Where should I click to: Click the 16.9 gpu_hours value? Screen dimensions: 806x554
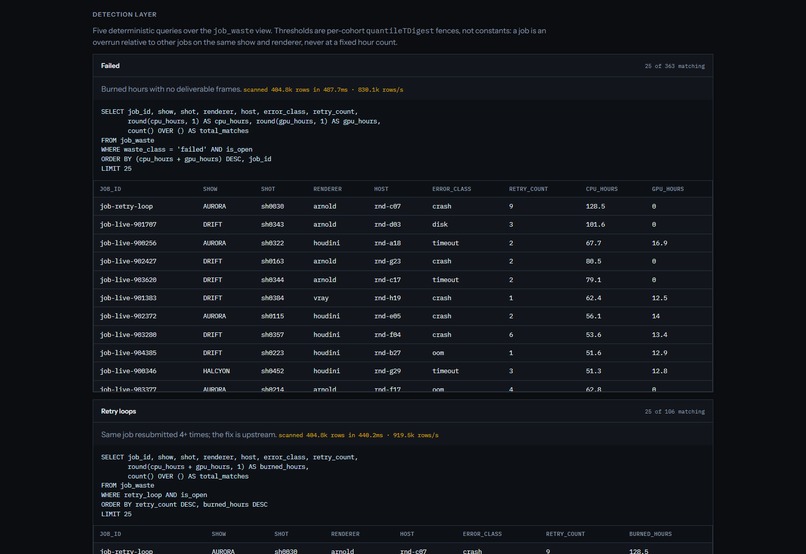click(x=660, y=243)
